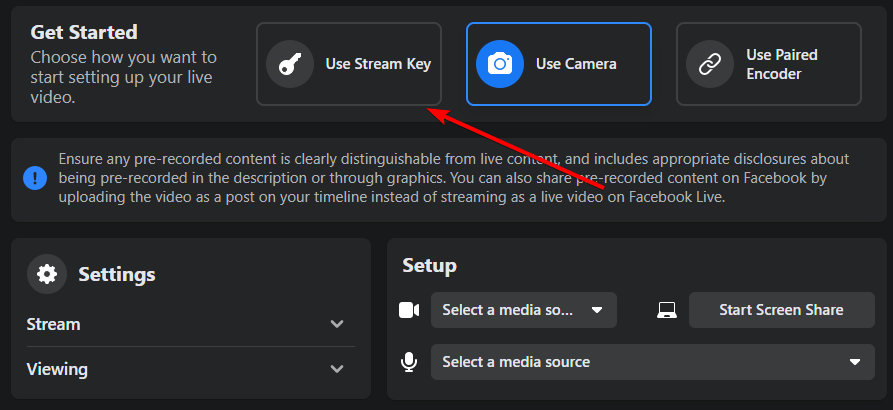
Task: Select the Use Camera text label
Action: (576, 64)
